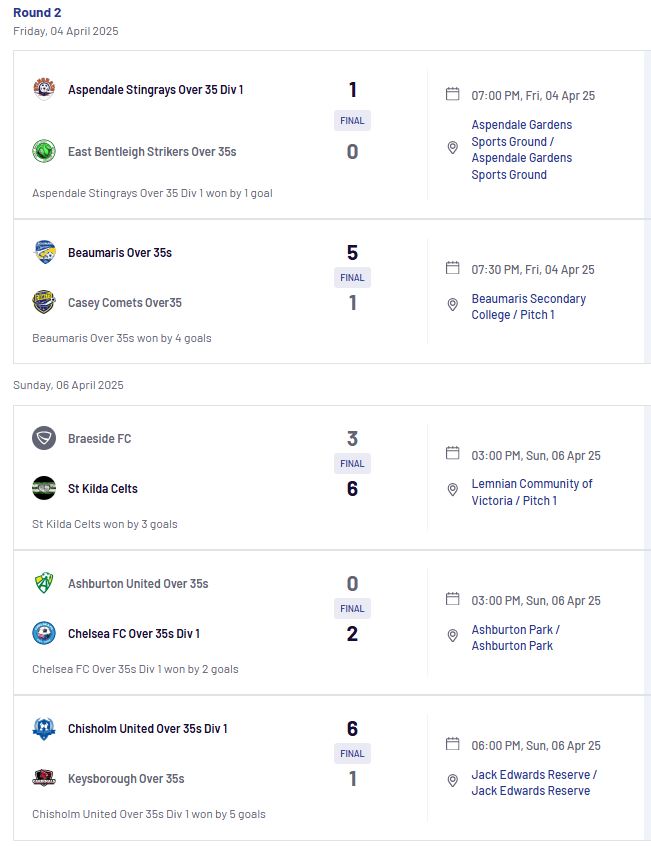The width and height of the screenshot is (651, 846).
Task: Click the East Bentleigh Strikers green logo
Action: 44,152
